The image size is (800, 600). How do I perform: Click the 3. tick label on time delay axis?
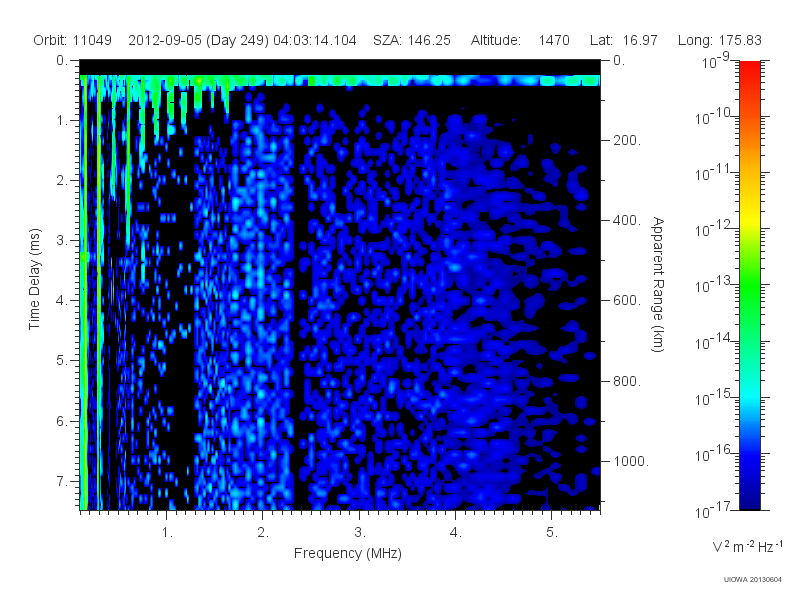point(62,240)
